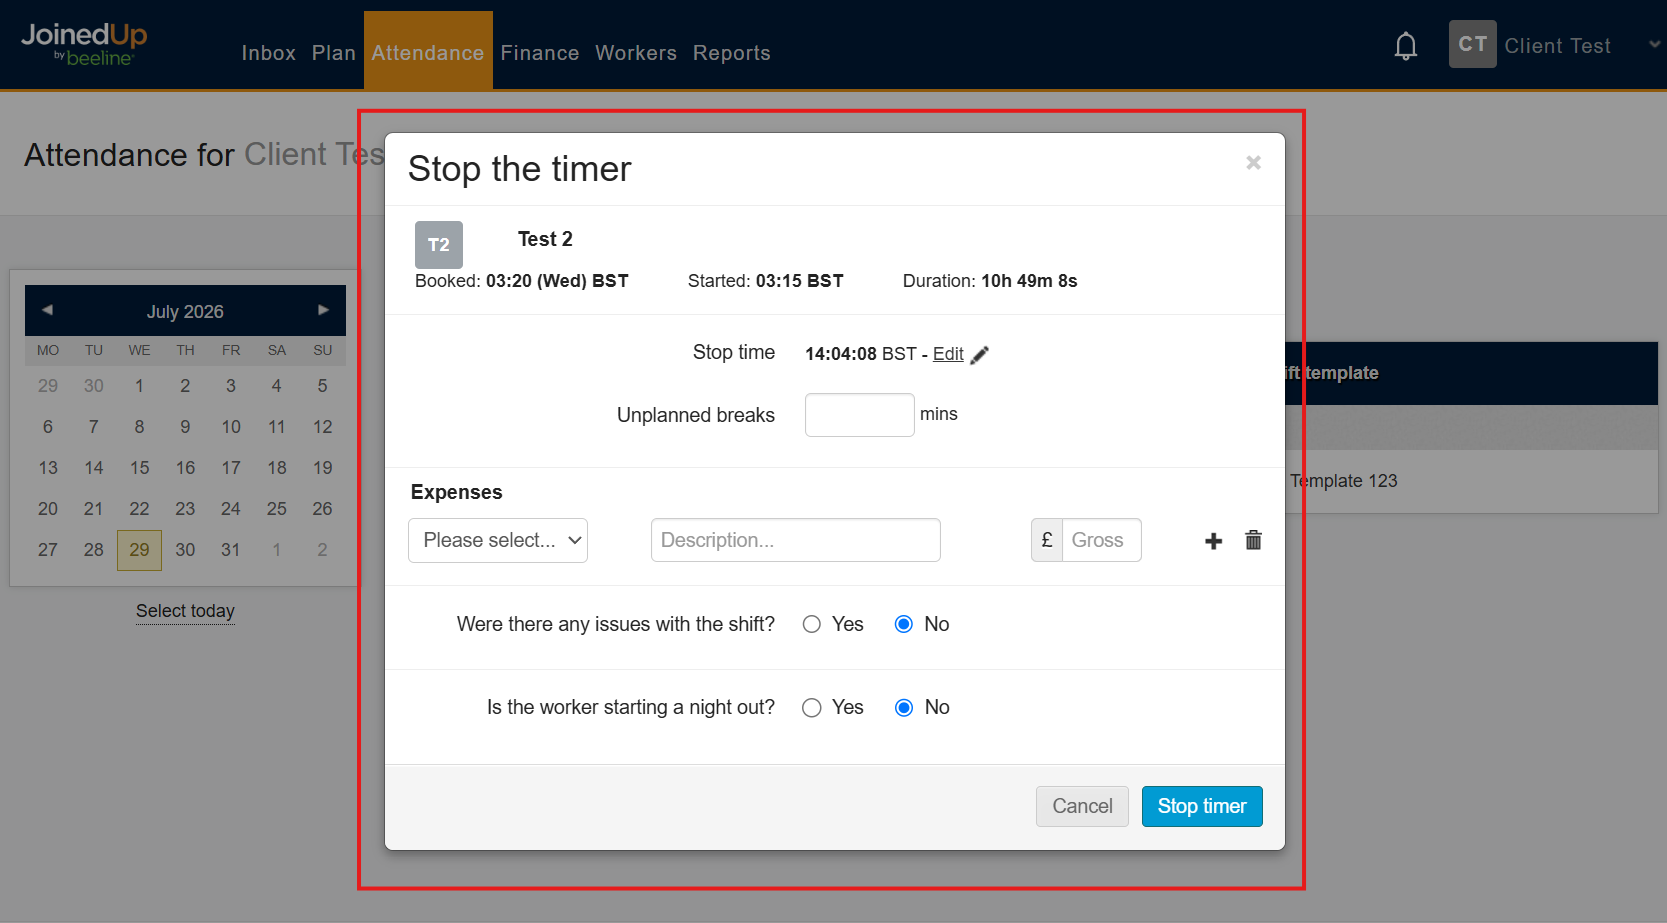Click the T2 worker avatar
This screenshot has height=923, width=1667.
[x=439, y=245]
